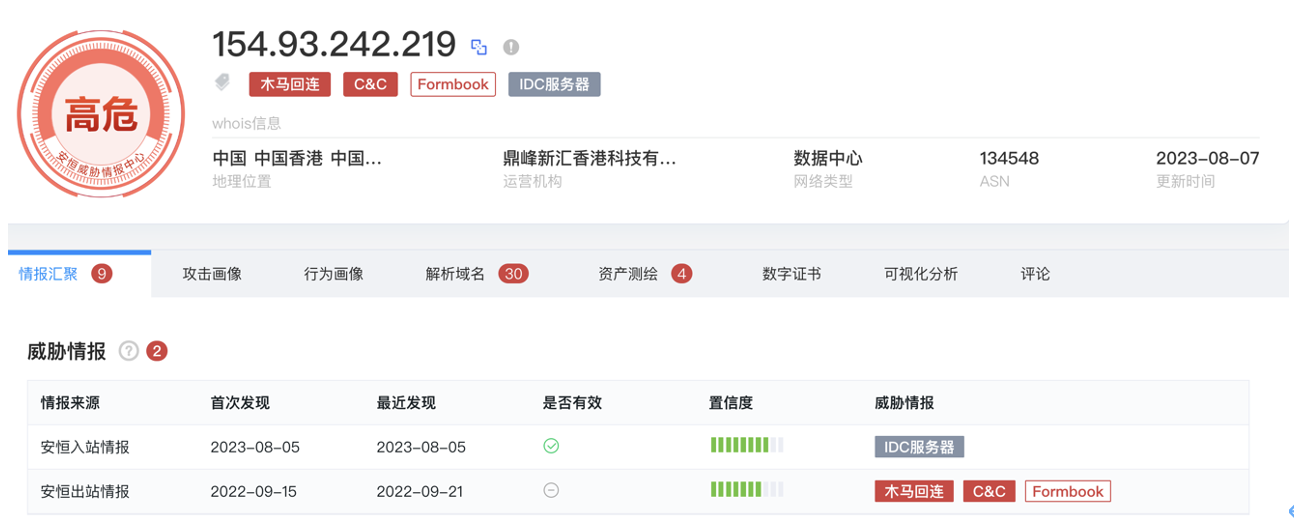Click the truncated 鼎峰新汇香港科技 operator name
Image resolution: width=1294 pixels, height=530 pixels.
pyautogui.click(x=589, y=159)
